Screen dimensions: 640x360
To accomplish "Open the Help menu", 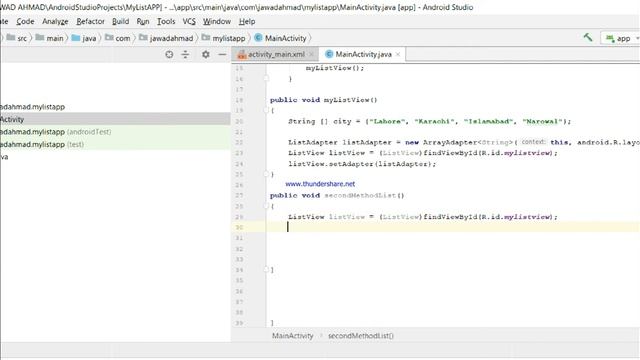I will tap(247, 21).
